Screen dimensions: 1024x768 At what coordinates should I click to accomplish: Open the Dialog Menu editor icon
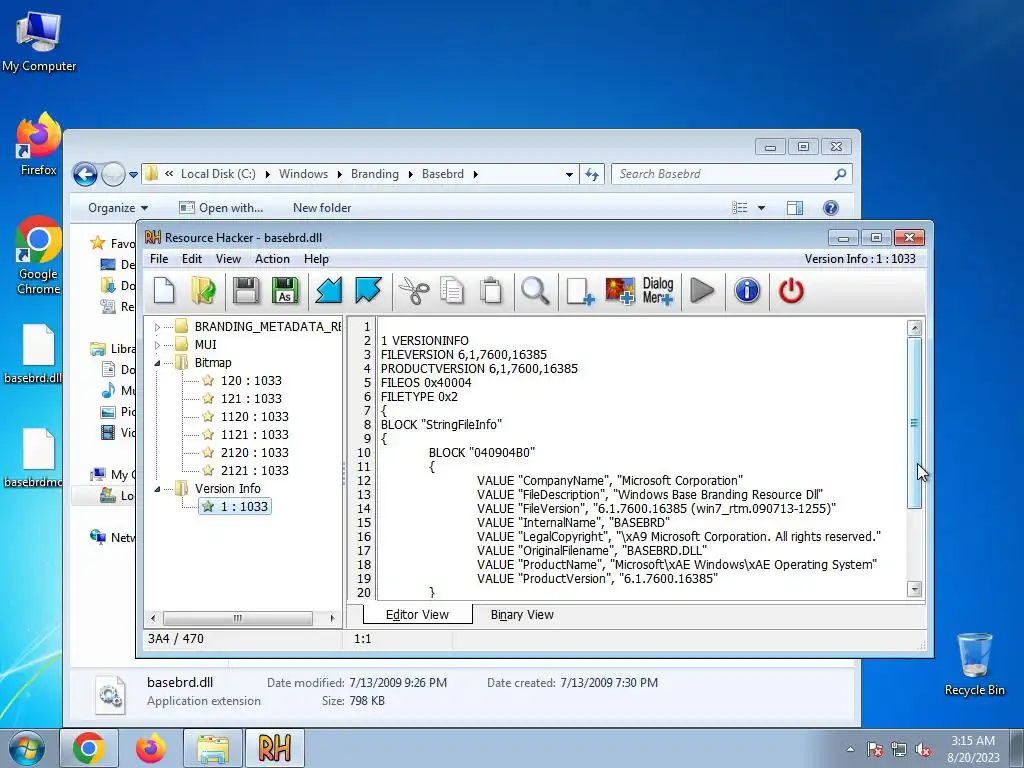[658, 291]
